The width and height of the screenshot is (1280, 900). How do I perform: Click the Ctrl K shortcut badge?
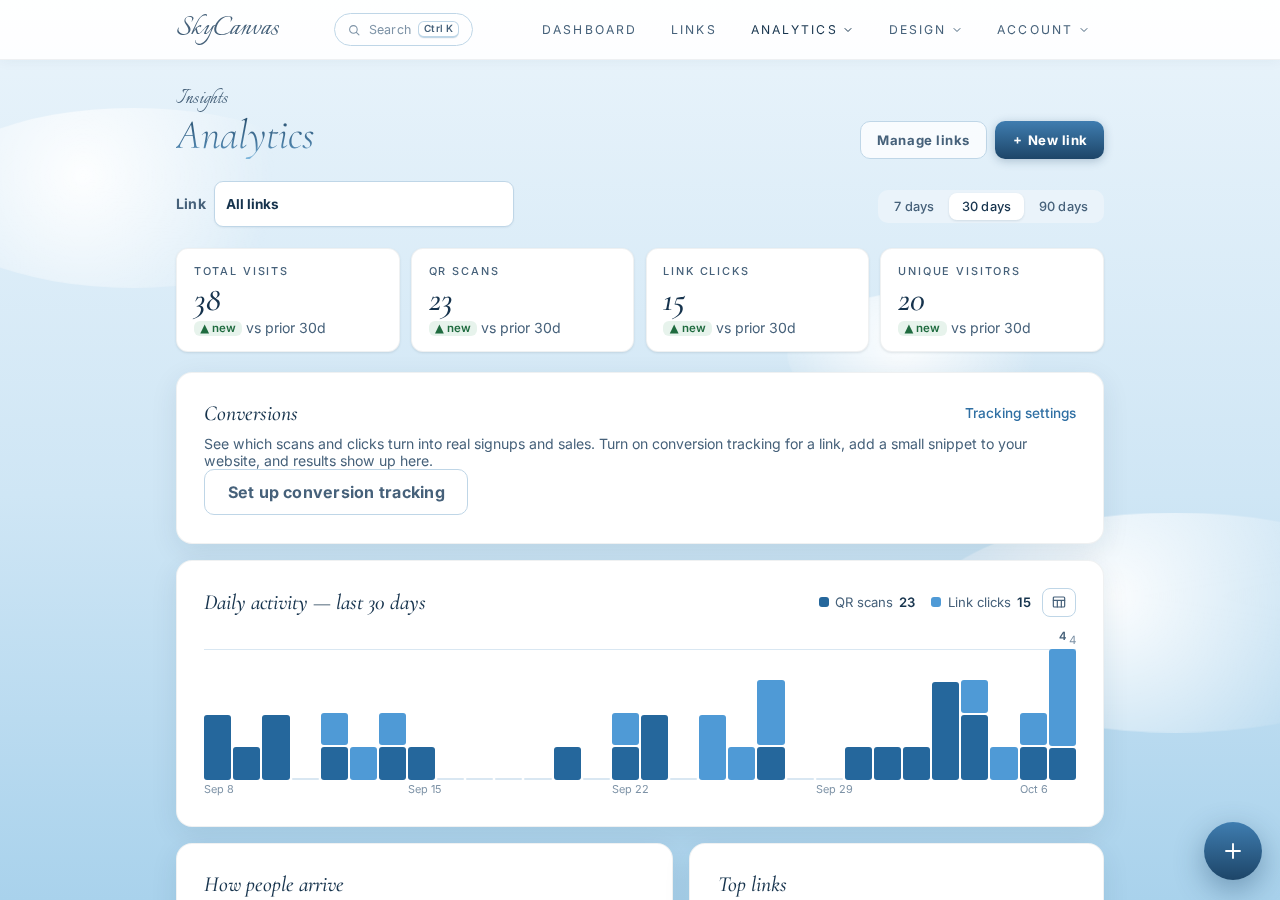438,29
